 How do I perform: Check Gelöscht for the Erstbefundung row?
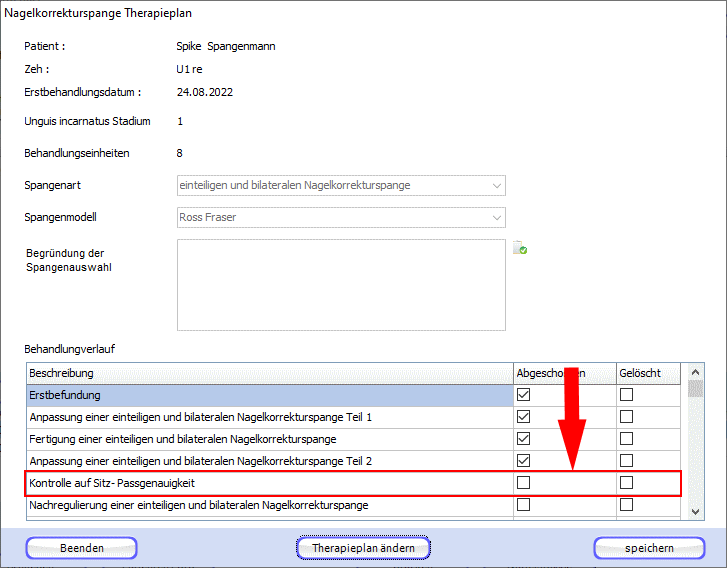pyautogui.click(x=626, y=395)
